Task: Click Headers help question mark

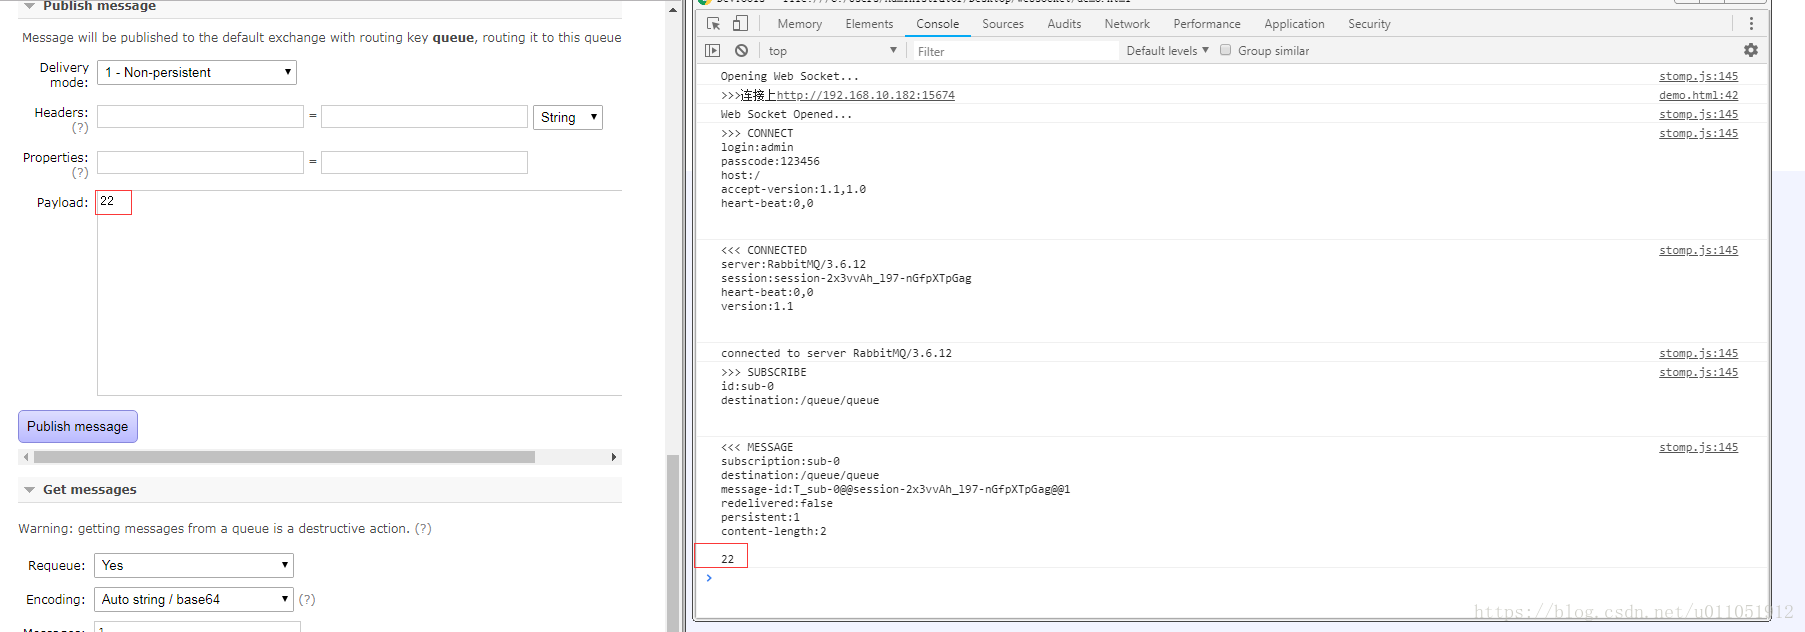Action: [80, 128]
